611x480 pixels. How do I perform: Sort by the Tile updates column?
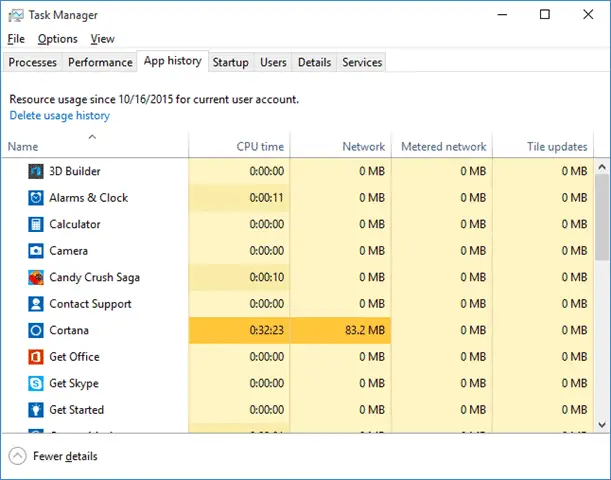(x=543, y=145)
